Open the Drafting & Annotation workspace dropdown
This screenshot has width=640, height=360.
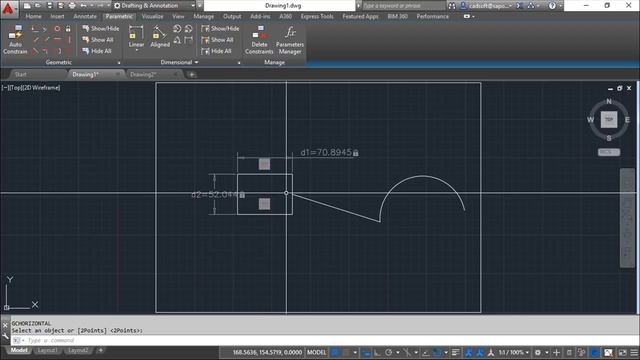pos(193,6)
